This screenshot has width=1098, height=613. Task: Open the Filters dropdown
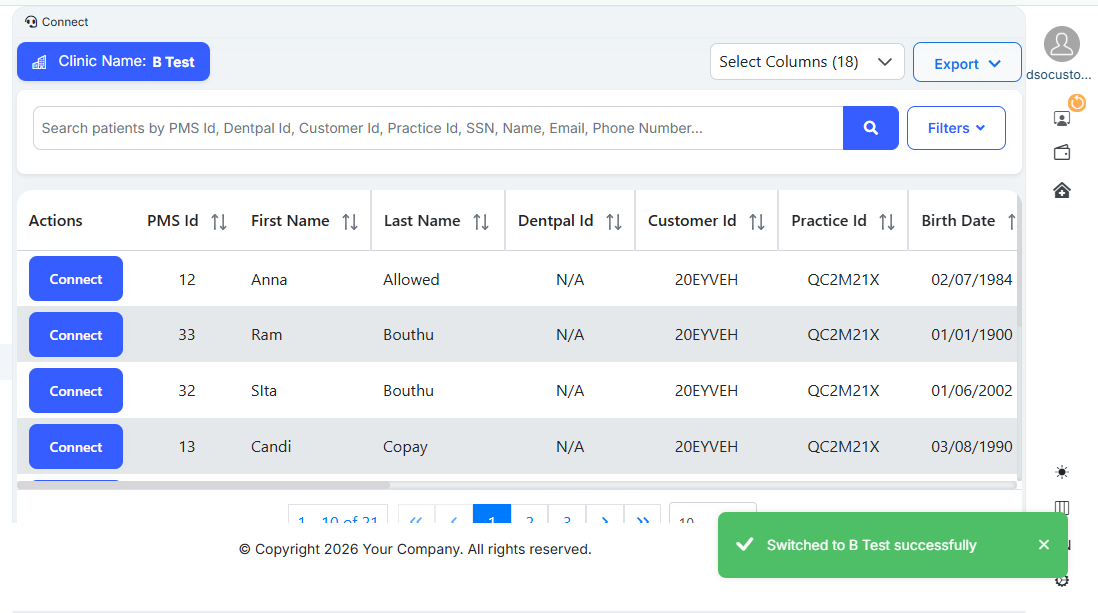coord(955,128)
